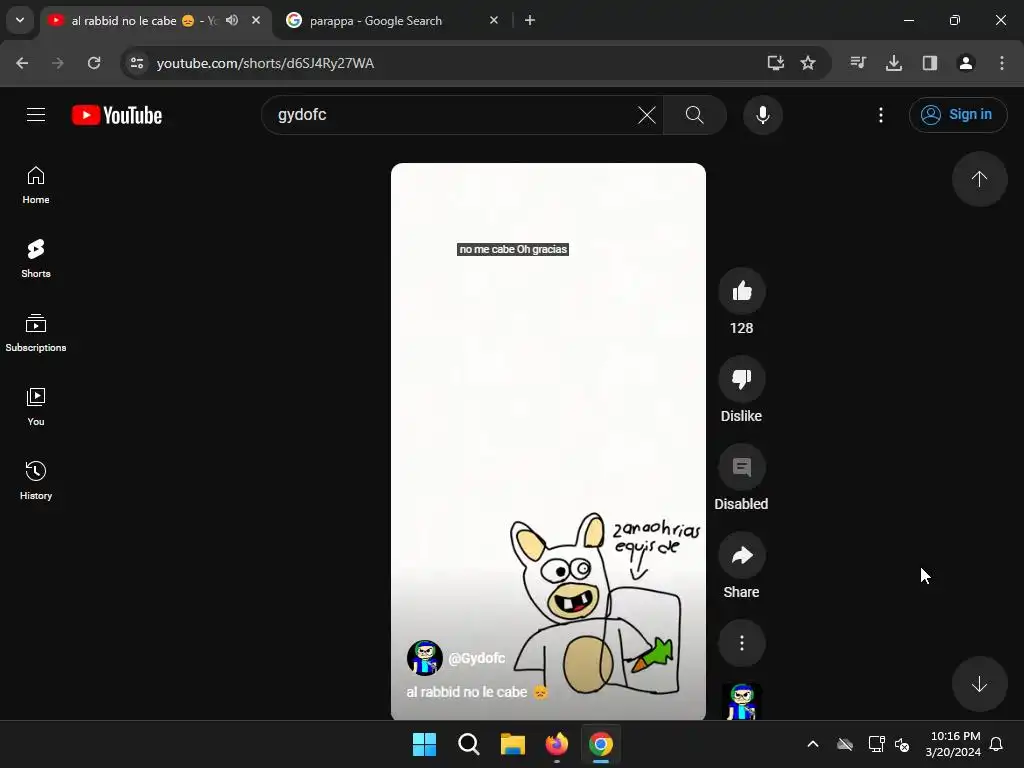Open History in the sidebar
Screen dimensions: 1024x768
[36, 481]
